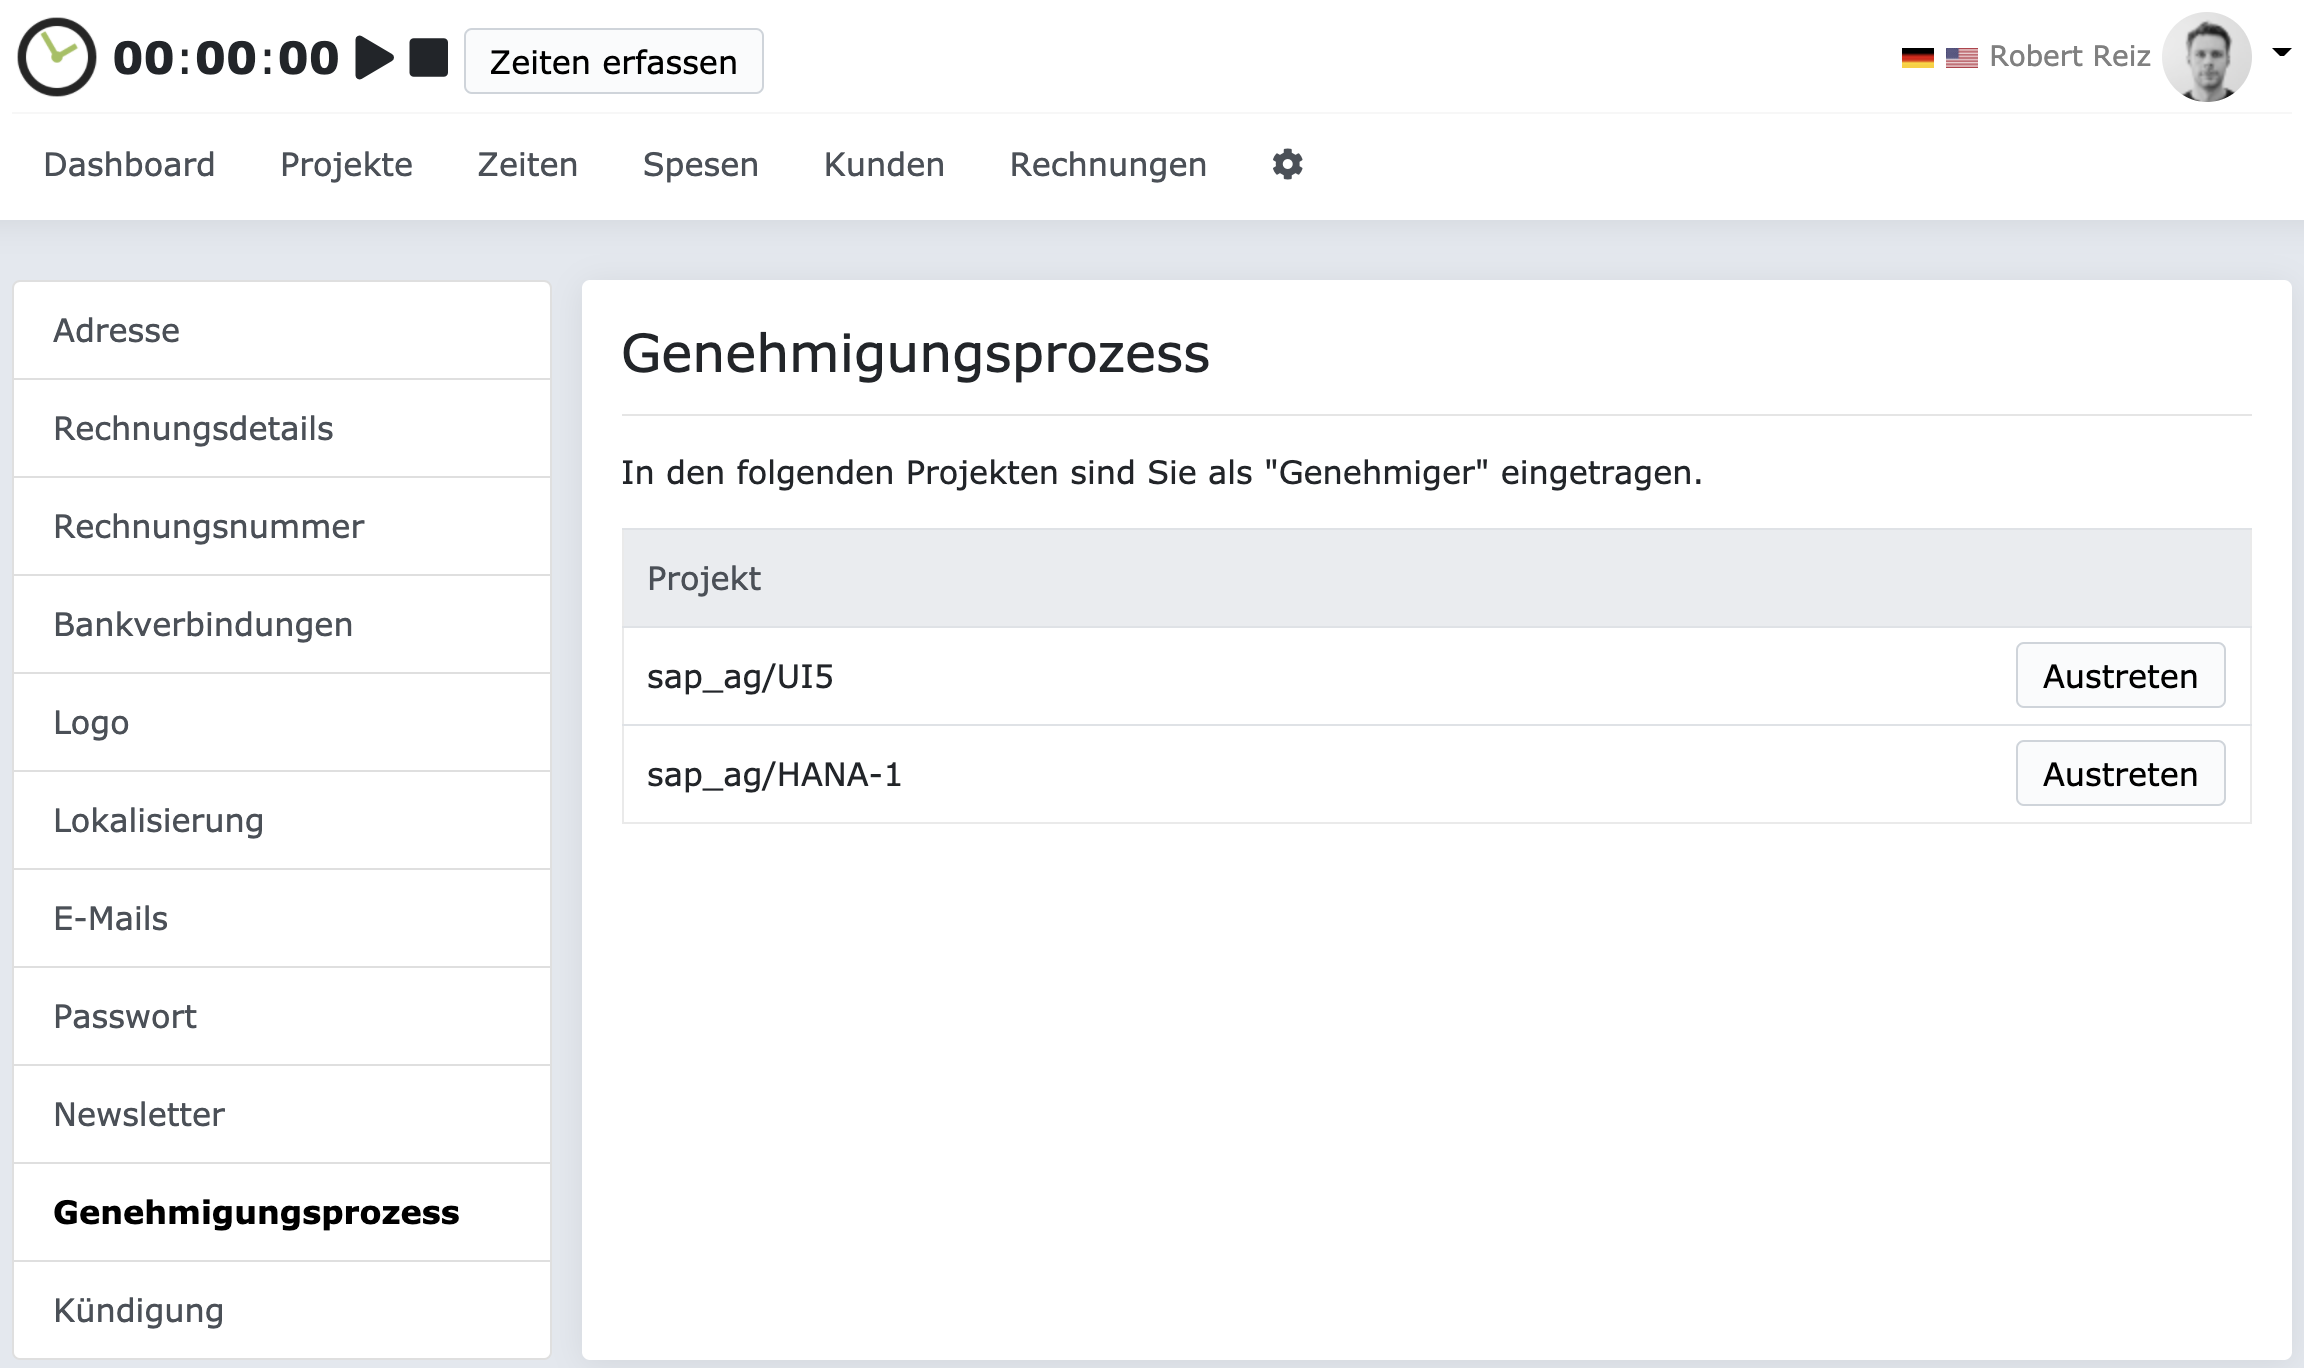Open the Bankverbindungen settings page
Viewport: 2304px width, 1368px height.
click(203, 624)
